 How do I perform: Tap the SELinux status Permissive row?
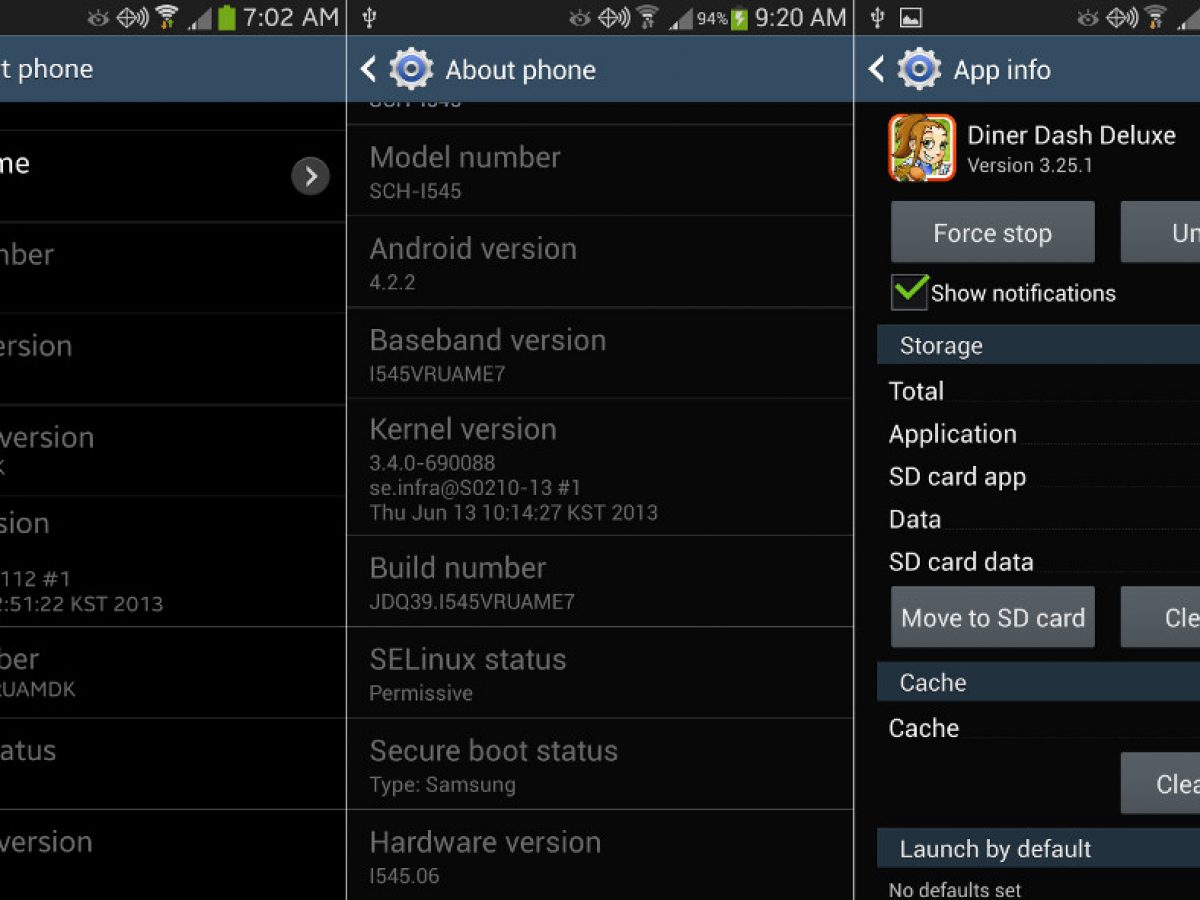pyautogui.click(x=600, y=673)
